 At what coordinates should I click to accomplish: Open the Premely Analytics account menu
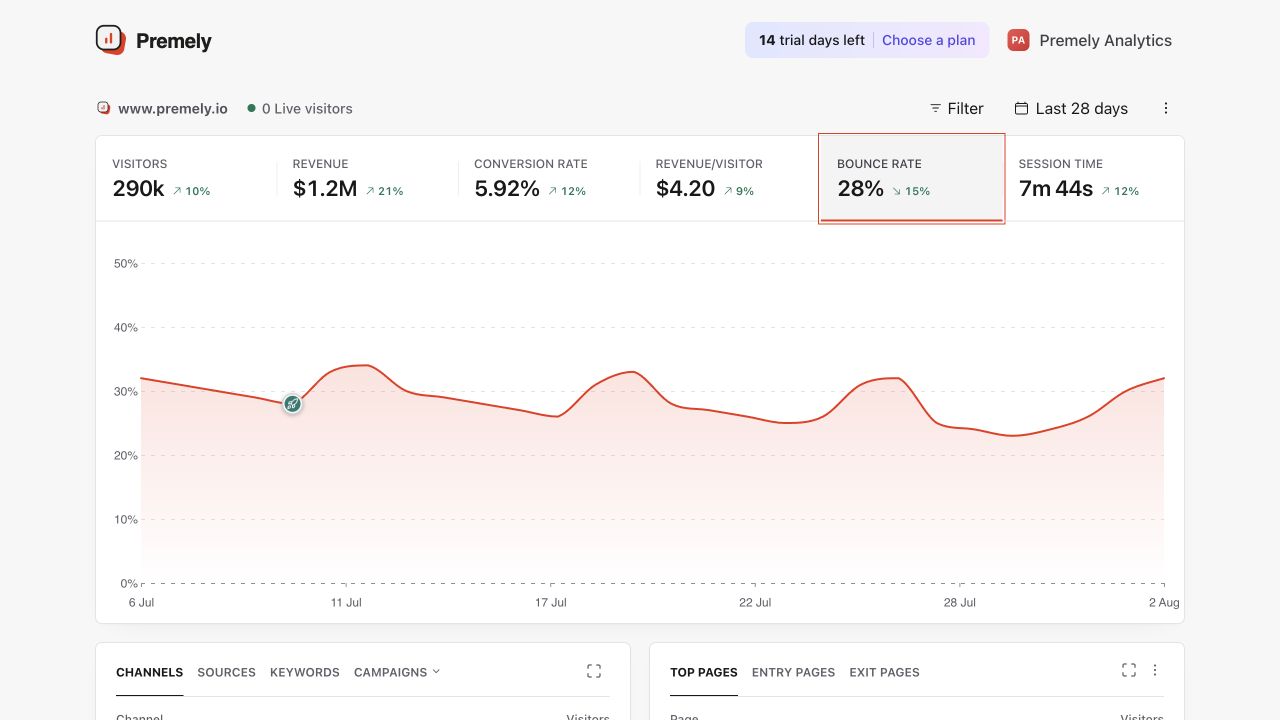(x=1090, y=40)
